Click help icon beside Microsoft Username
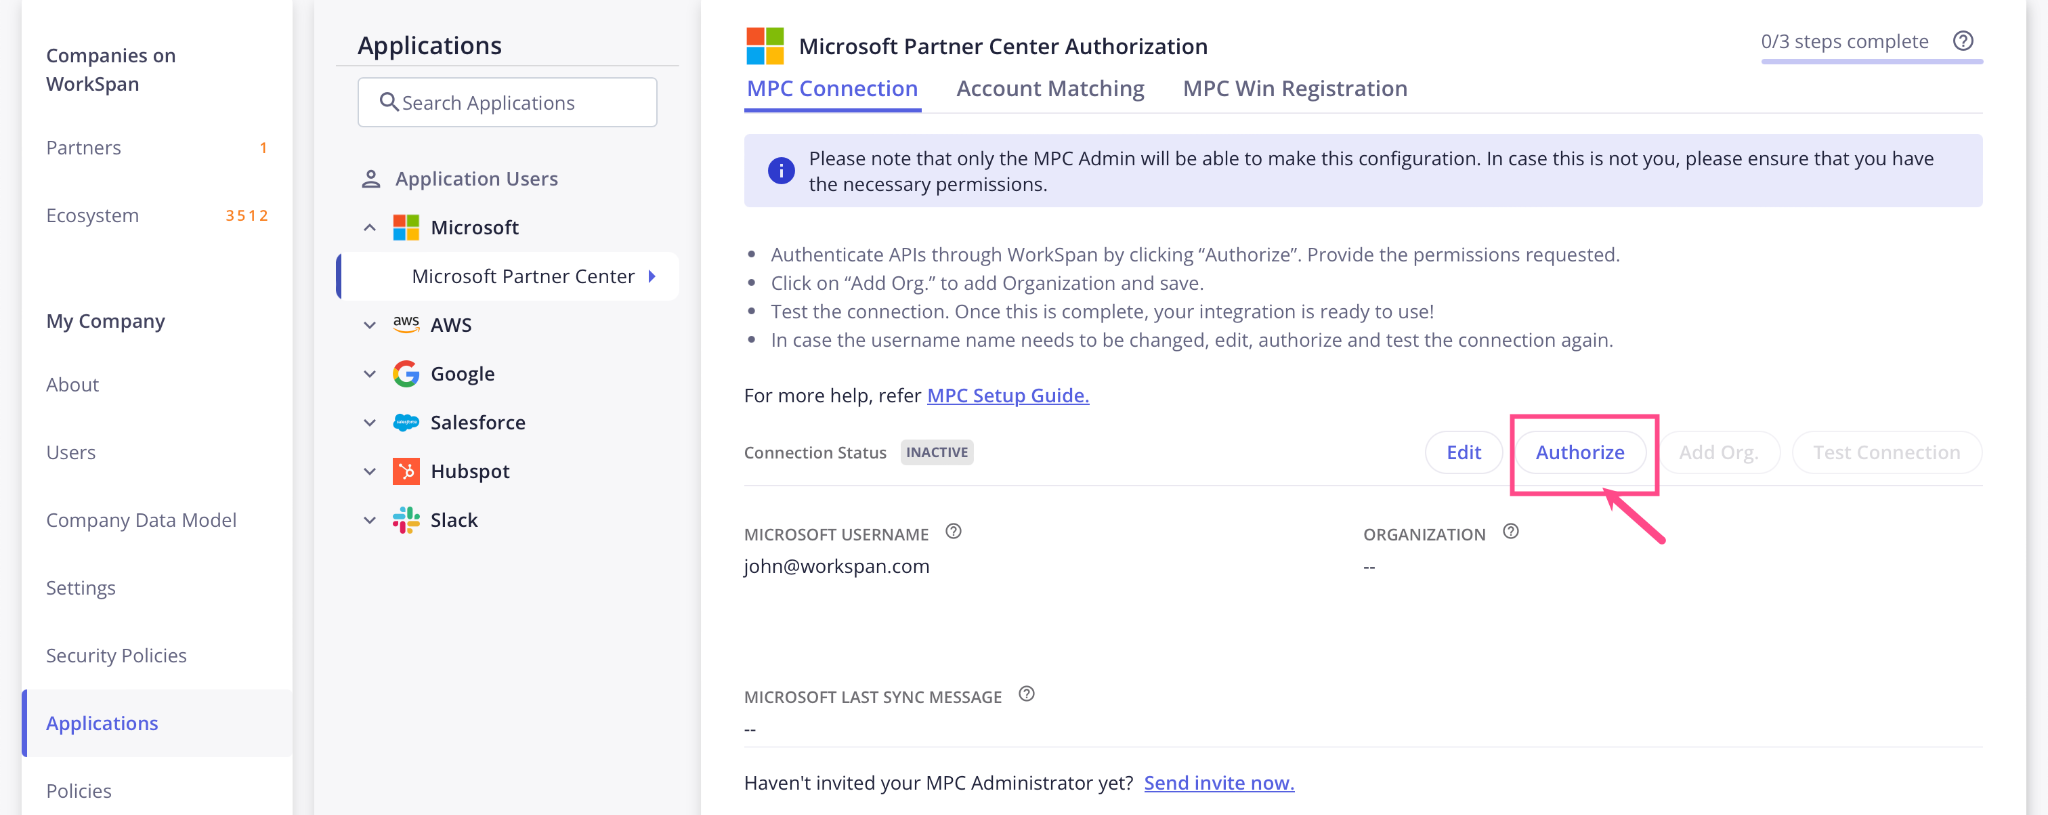 954,532
